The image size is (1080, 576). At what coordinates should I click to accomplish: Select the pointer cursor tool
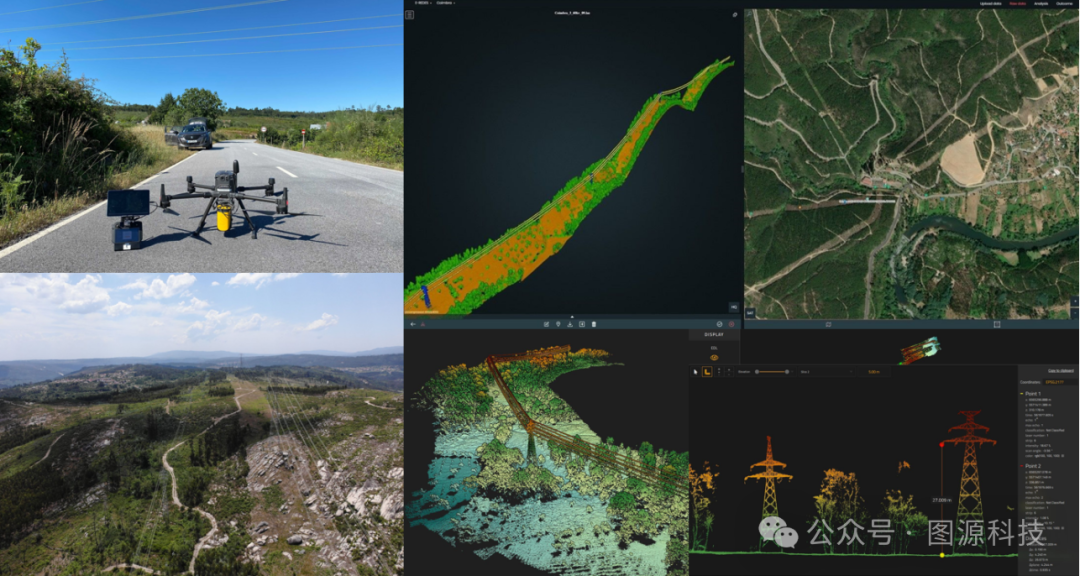(696, 372)
